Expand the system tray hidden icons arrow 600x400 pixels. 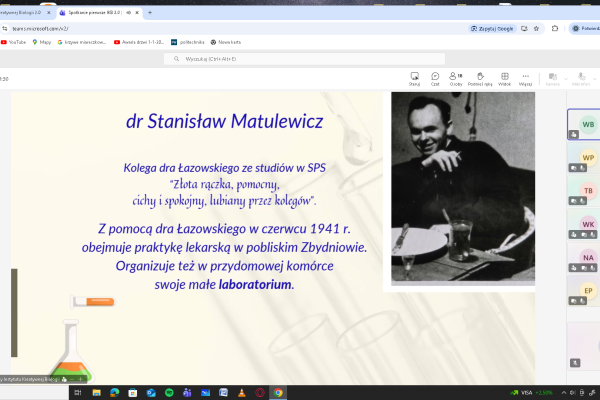point(564,393)
